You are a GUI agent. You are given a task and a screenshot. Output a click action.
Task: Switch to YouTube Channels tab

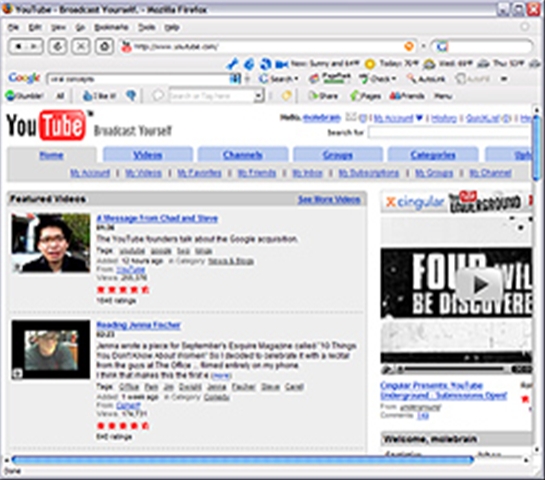click(243, 155)
